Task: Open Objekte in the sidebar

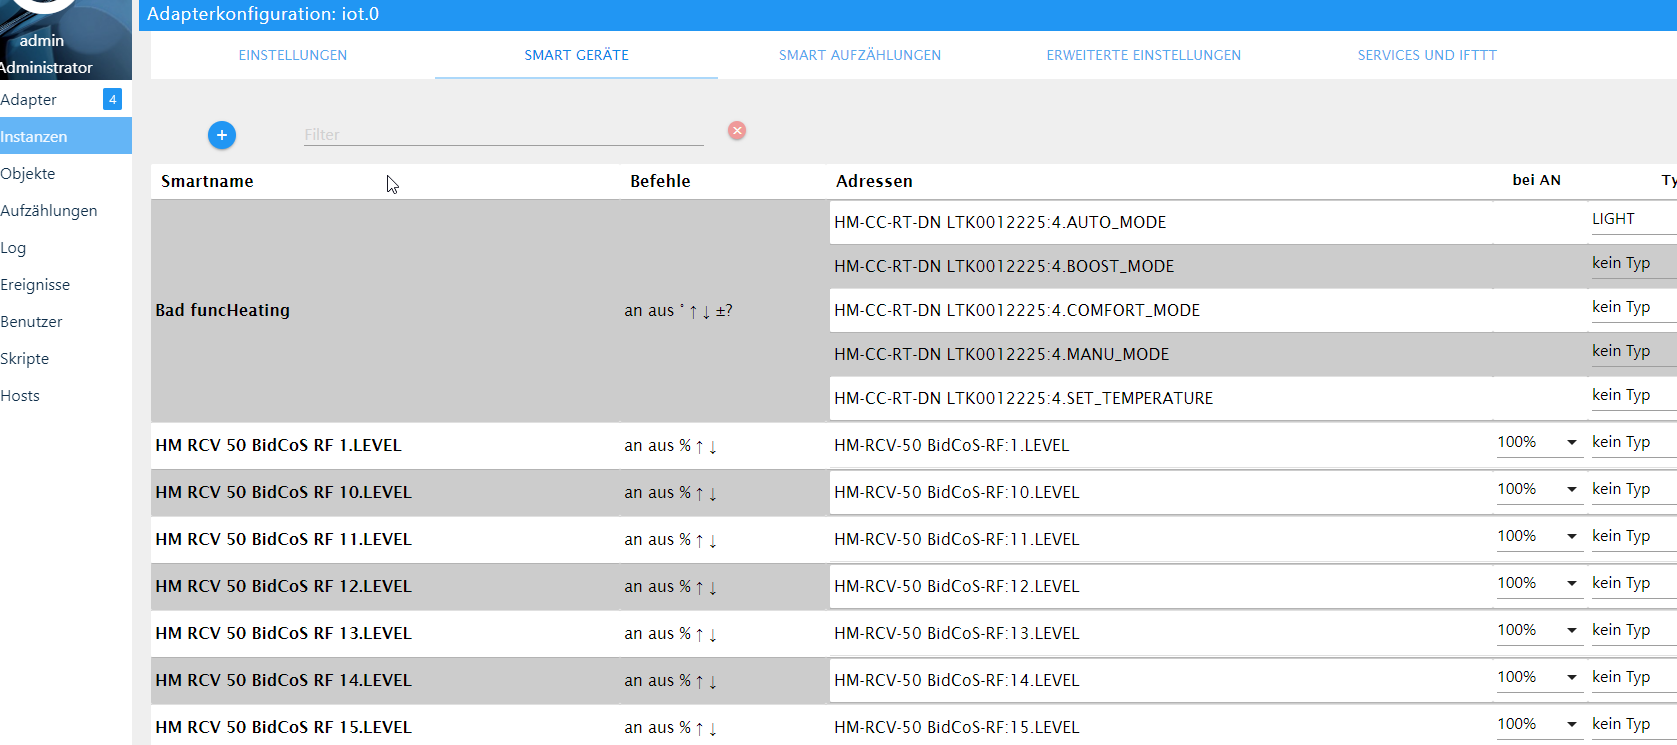Action: (x=66, y=173)
